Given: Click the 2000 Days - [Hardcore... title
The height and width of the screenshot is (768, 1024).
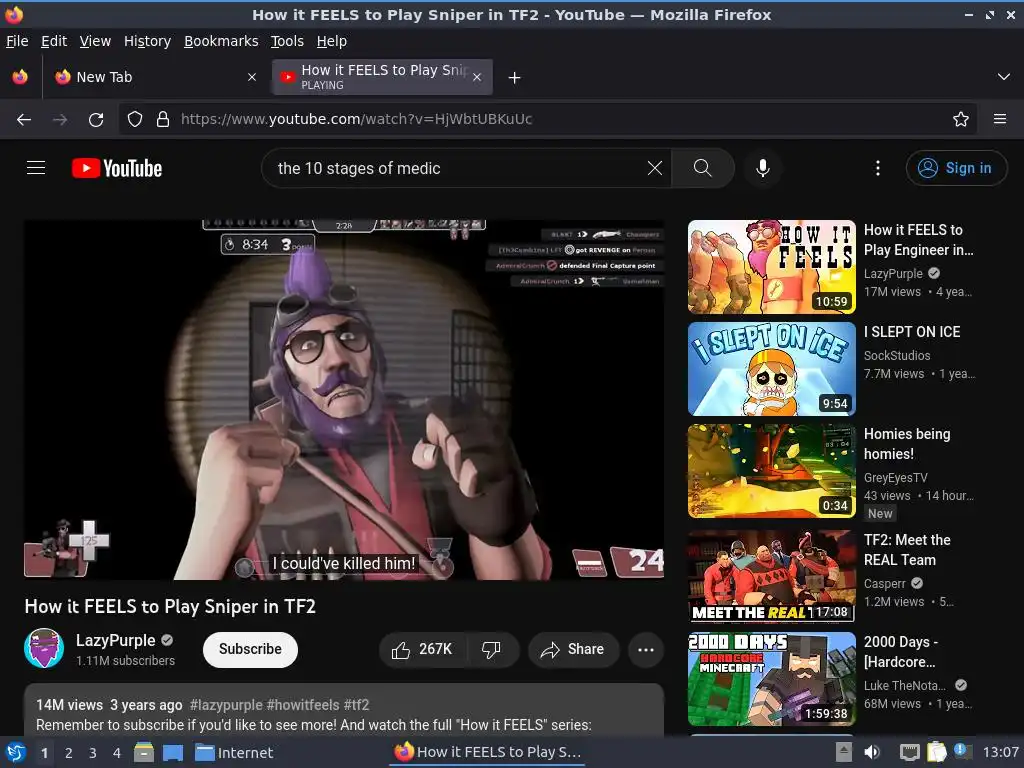Looking at the screenshot, I should point(901,652).
